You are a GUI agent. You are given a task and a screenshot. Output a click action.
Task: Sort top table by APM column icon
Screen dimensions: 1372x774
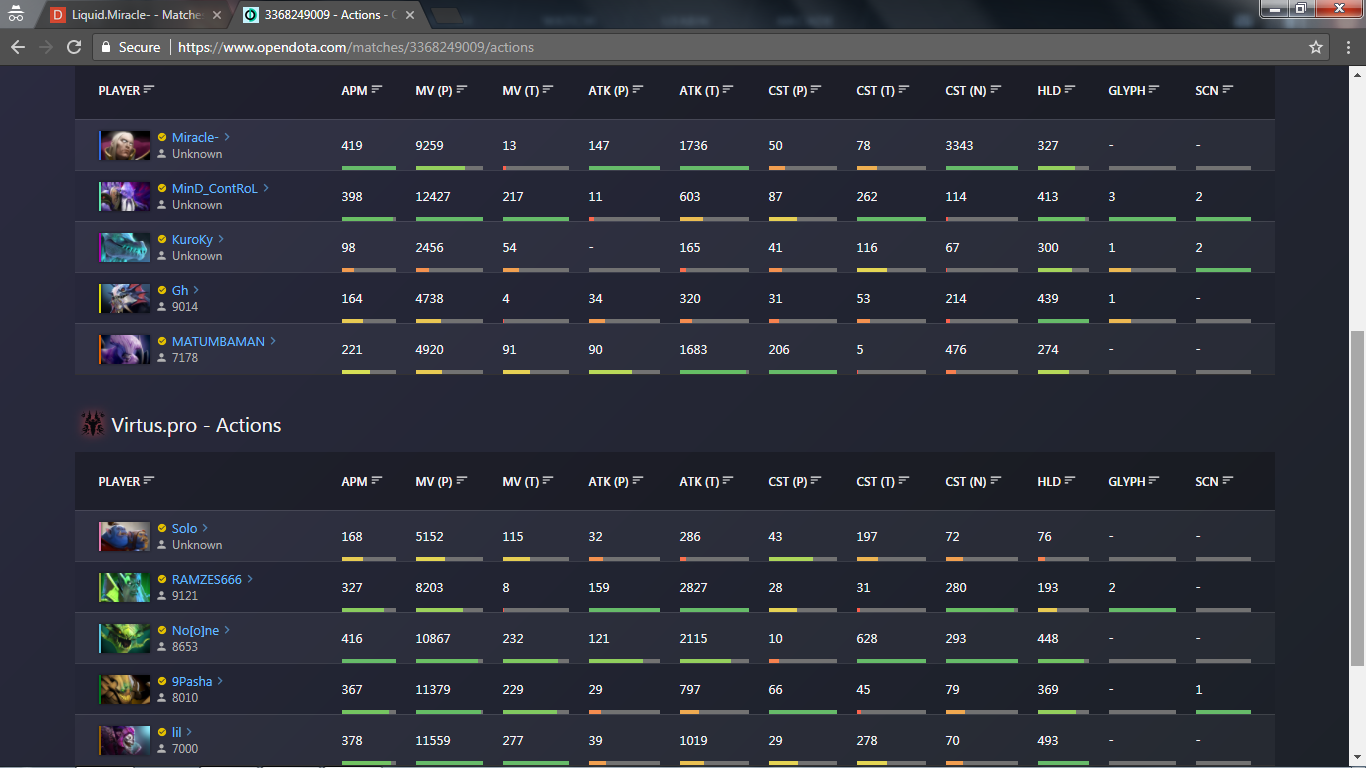coord(377,90)
